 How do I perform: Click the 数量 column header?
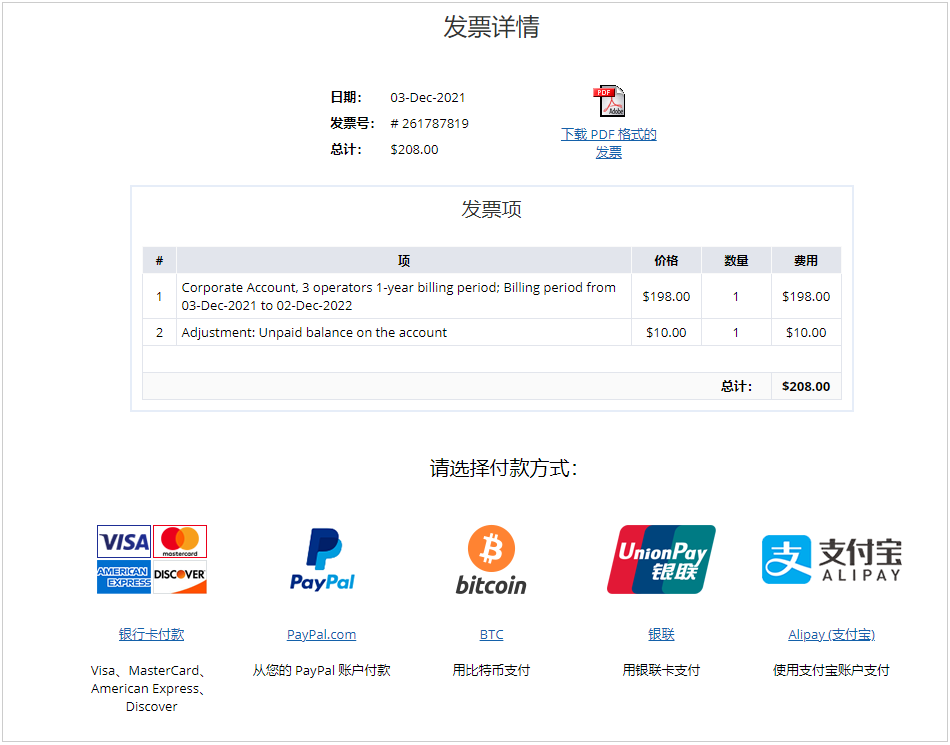[x=736, y=260]
